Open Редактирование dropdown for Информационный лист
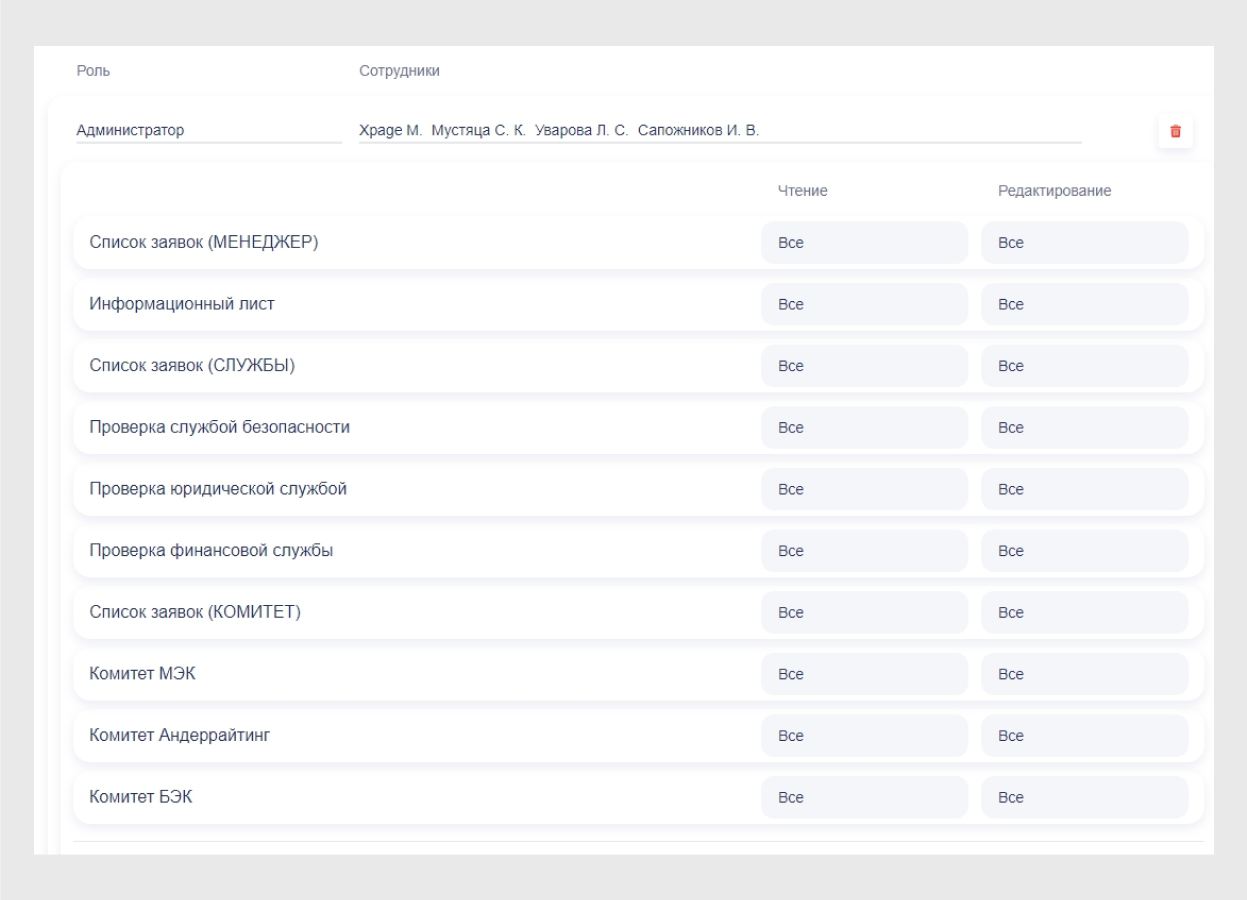The height and width of the screenshot is (900, 1247). click(x=1084, y=305)
